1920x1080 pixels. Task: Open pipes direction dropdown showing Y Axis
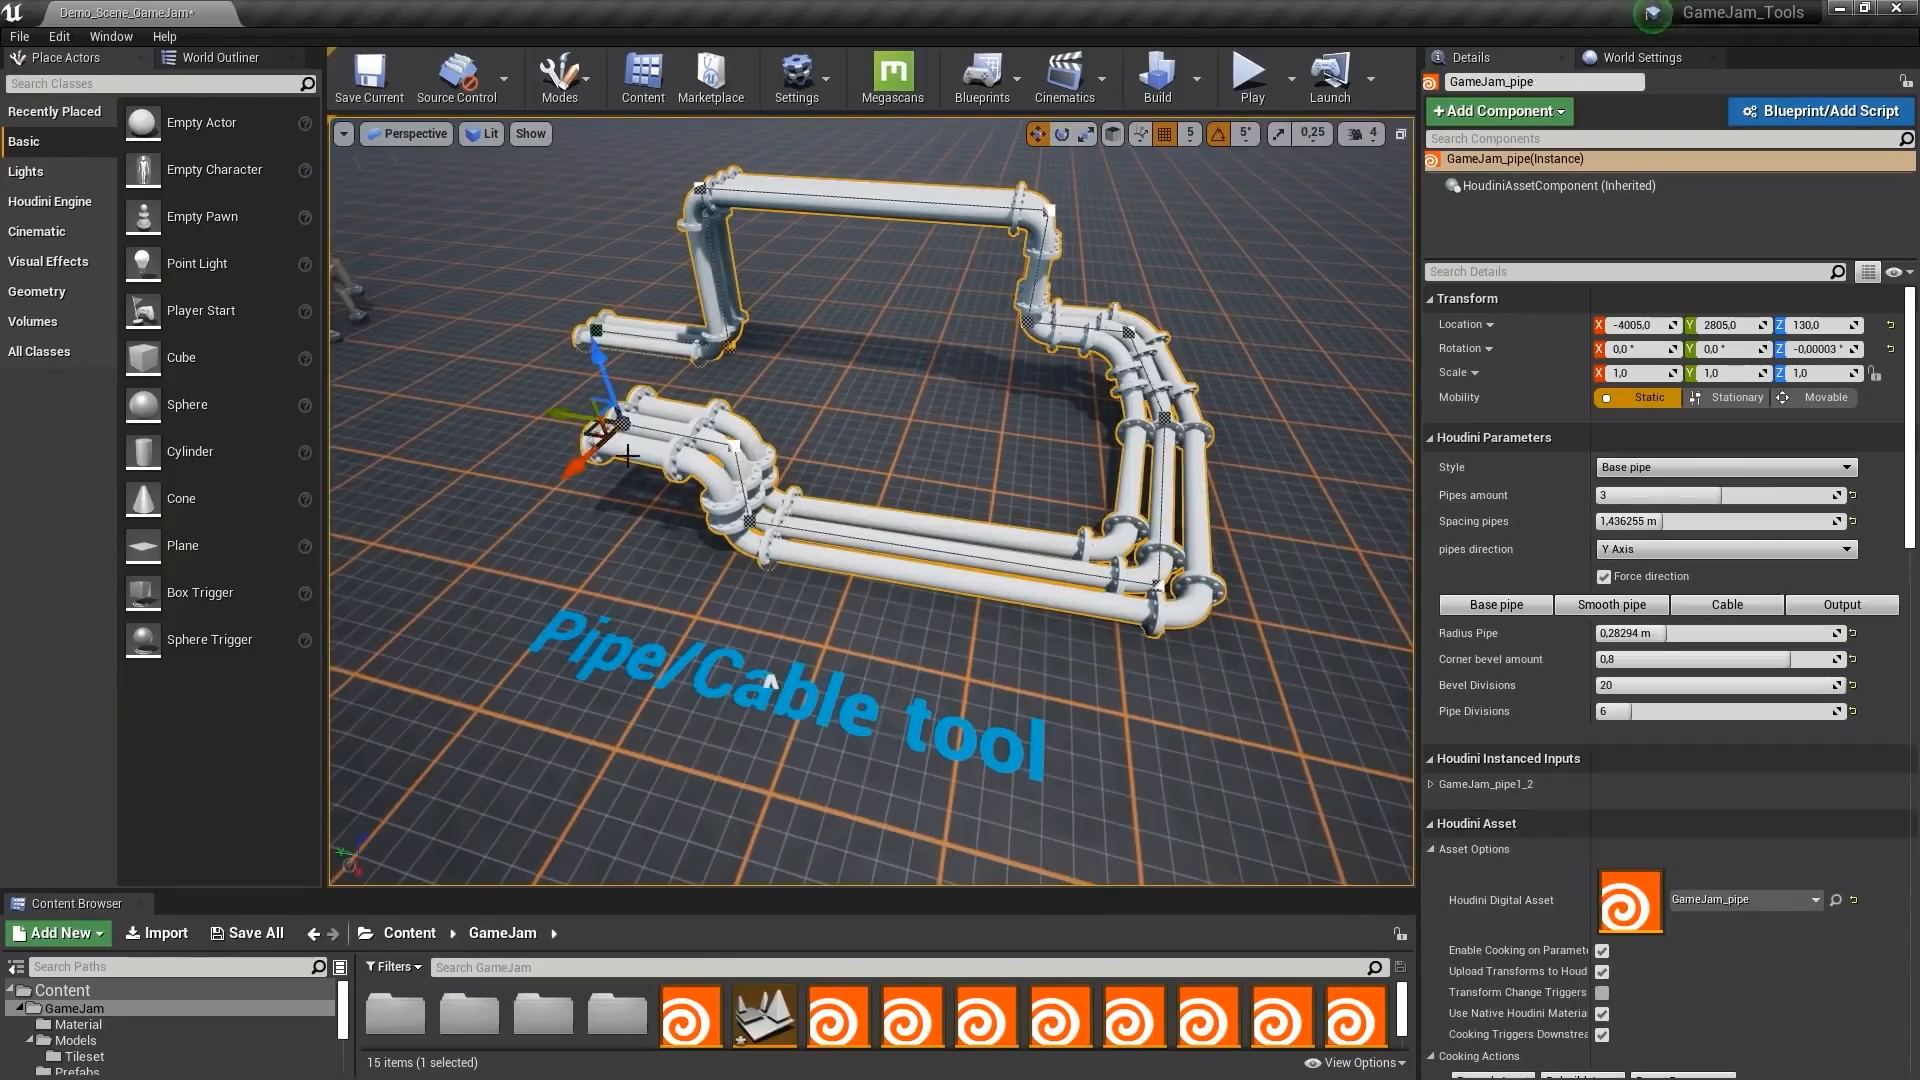(1726, 550)
